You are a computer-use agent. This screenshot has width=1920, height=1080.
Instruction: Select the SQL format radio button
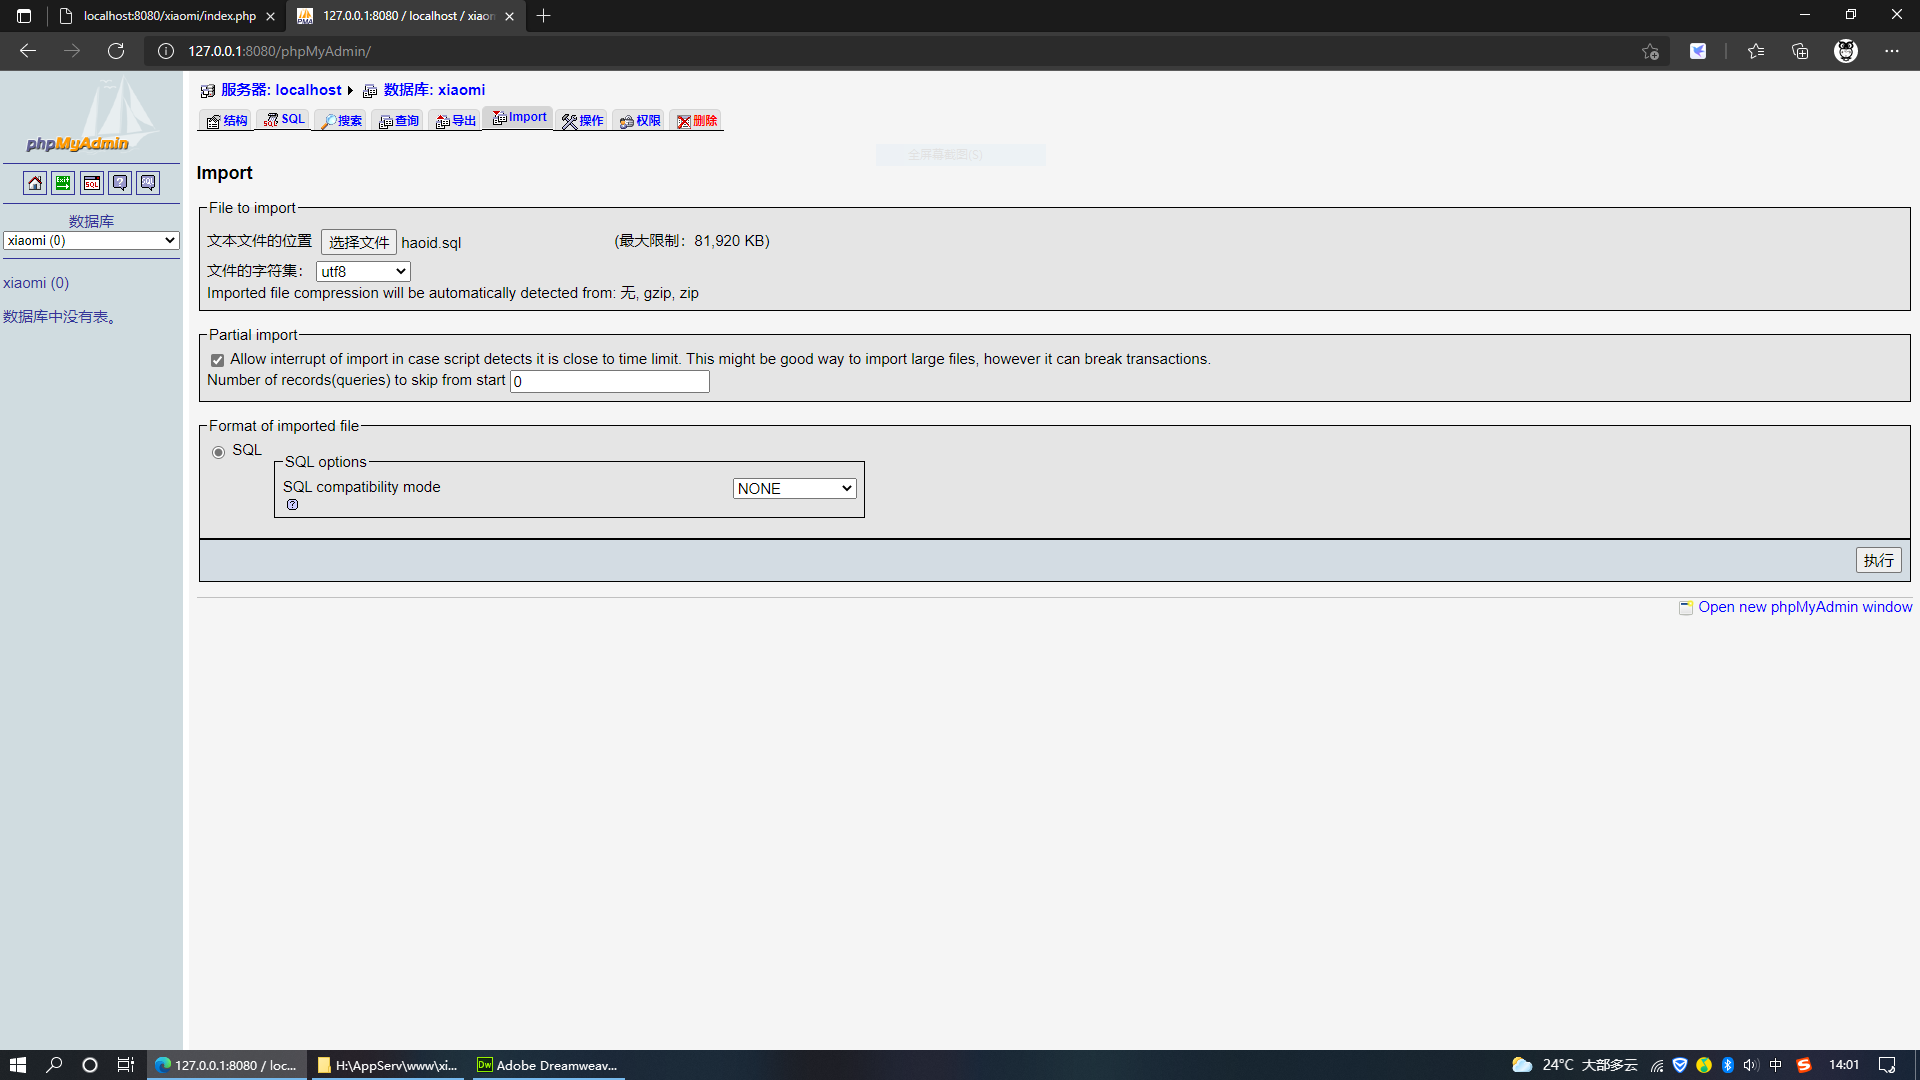tap(218, 452)
